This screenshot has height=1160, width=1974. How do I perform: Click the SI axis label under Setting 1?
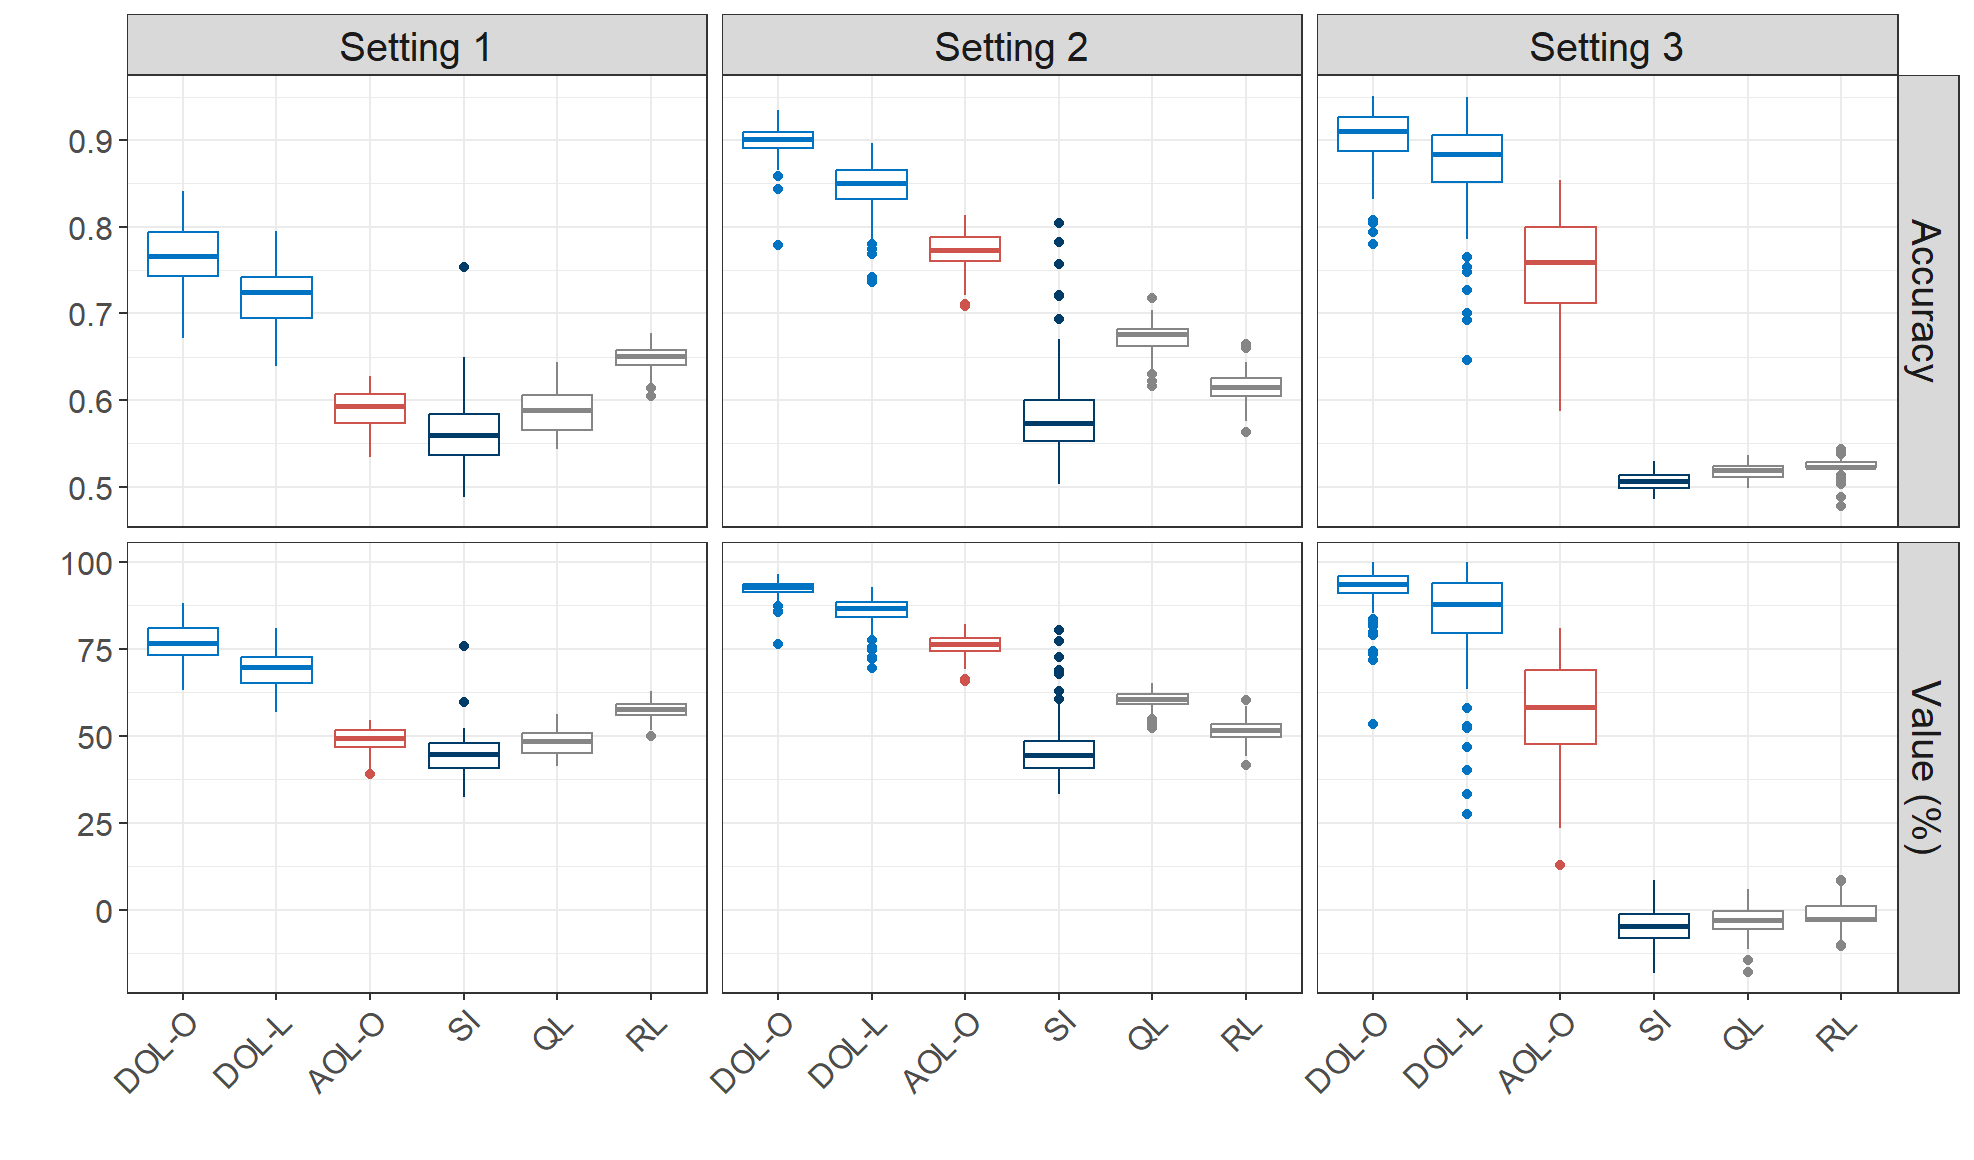click(x=465, y=1027)
